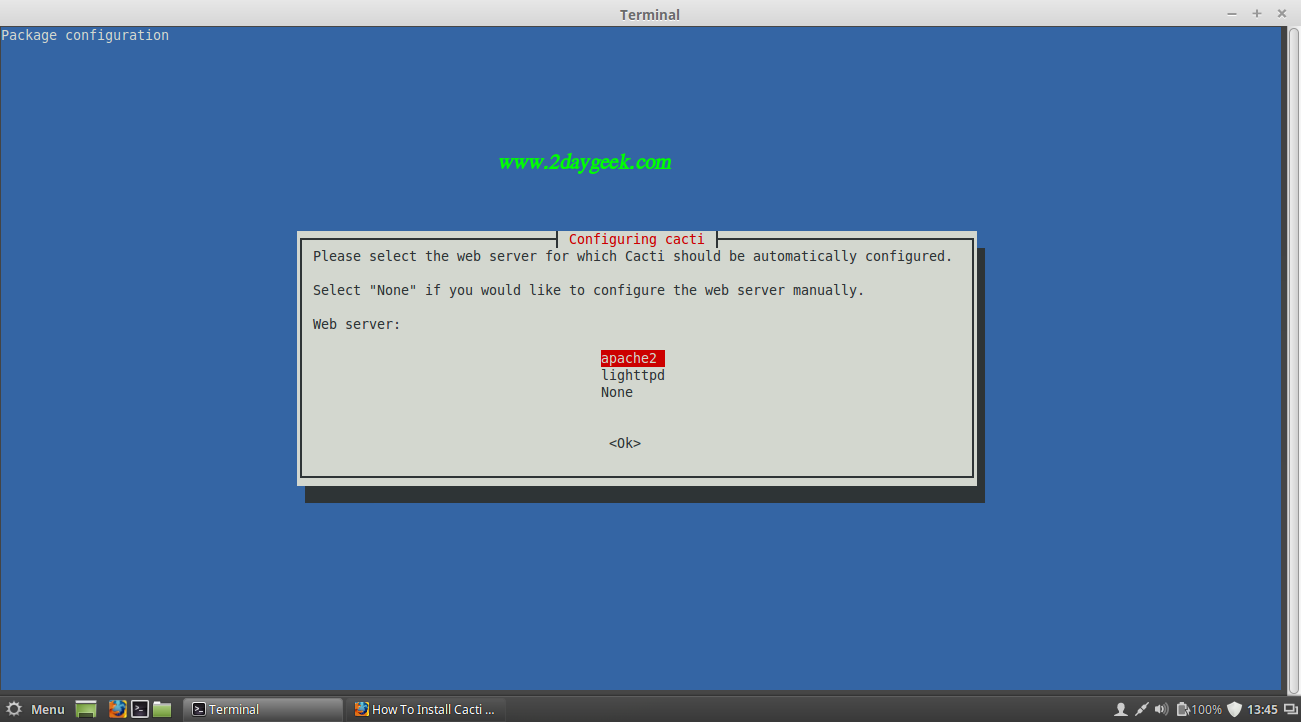Close the Terminal window
Viewport: 1301px width, 722px height.
(1282, 13)
